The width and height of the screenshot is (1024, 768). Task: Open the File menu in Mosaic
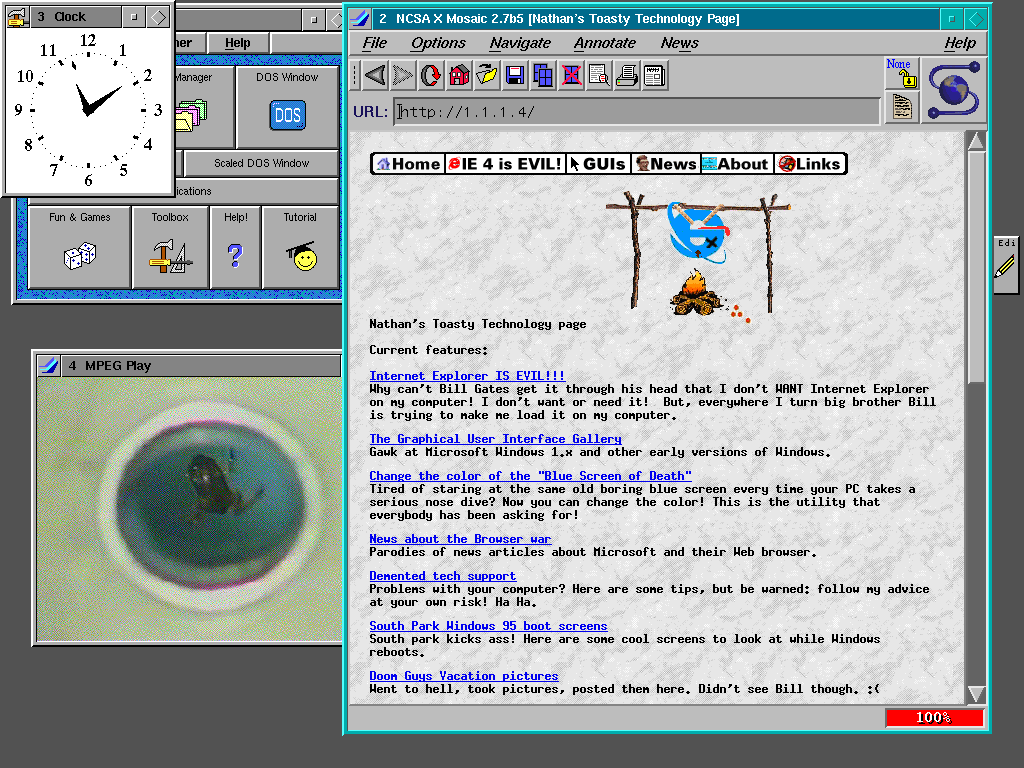point(375,43)
